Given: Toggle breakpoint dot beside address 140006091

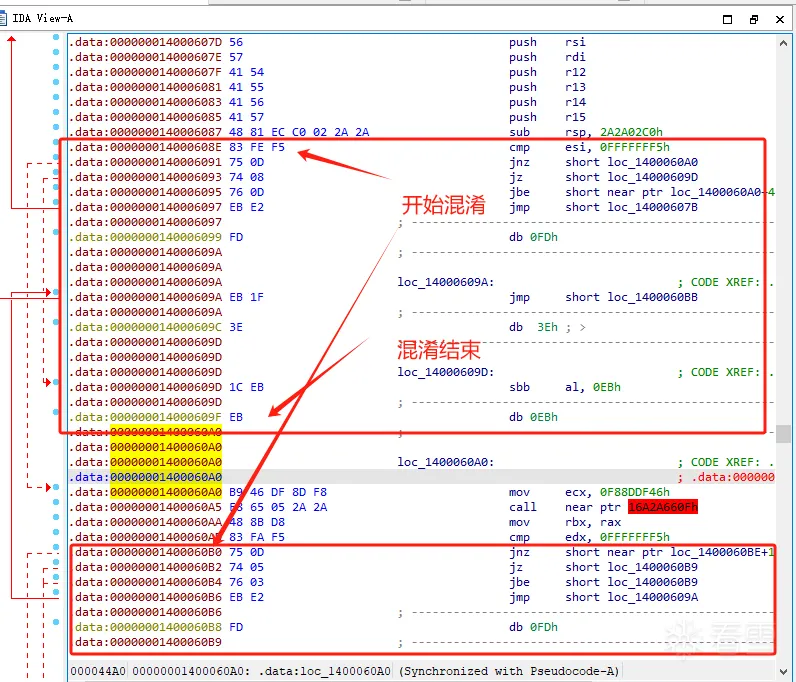Looking at the screenshot, I should (x=56, y=157).
